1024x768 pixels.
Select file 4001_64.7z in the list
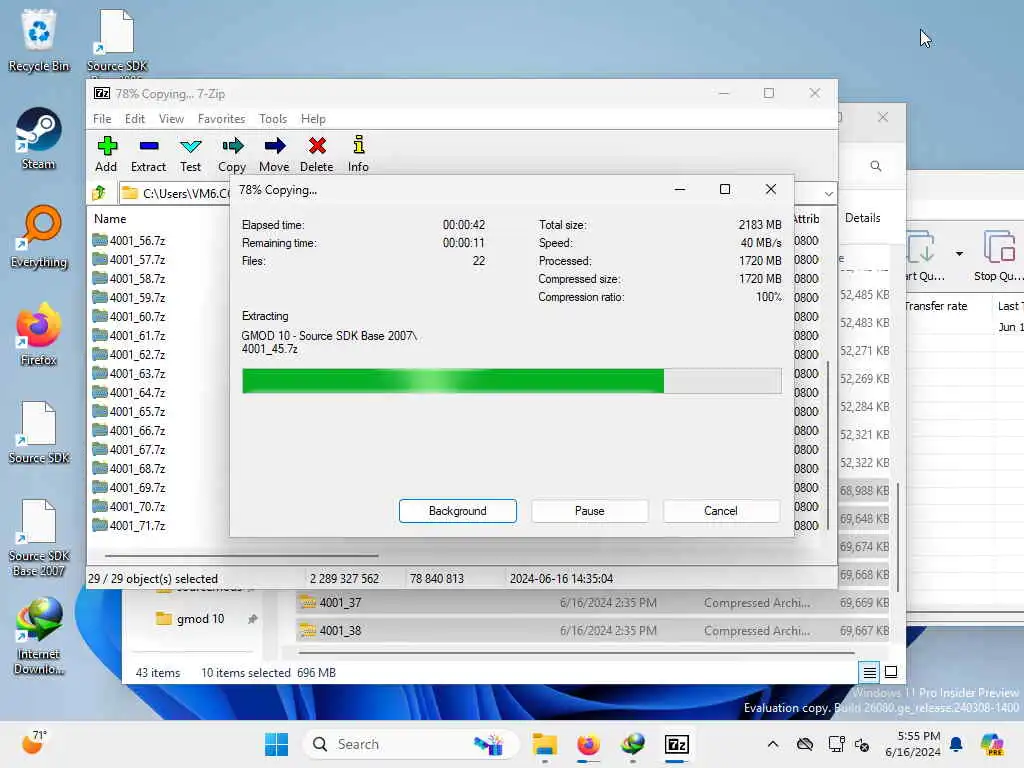click(x=129, y=392)
